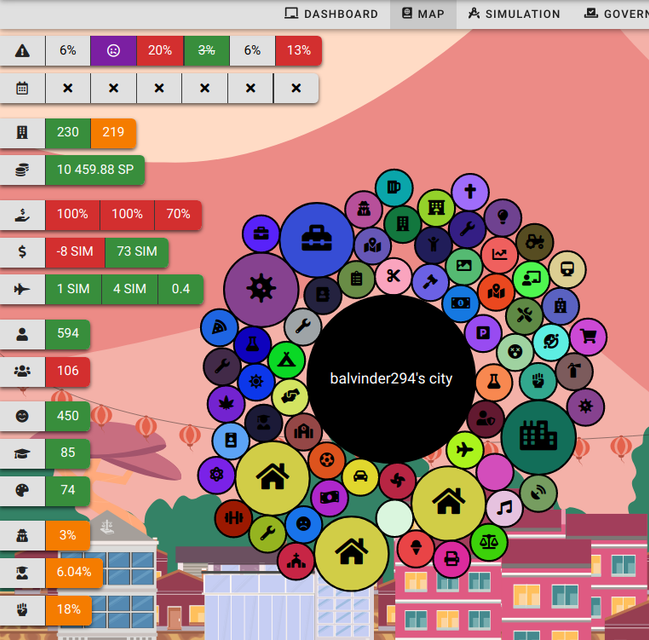
Task: Select the large dark green office building bubble
Action: tap(538, 436)
